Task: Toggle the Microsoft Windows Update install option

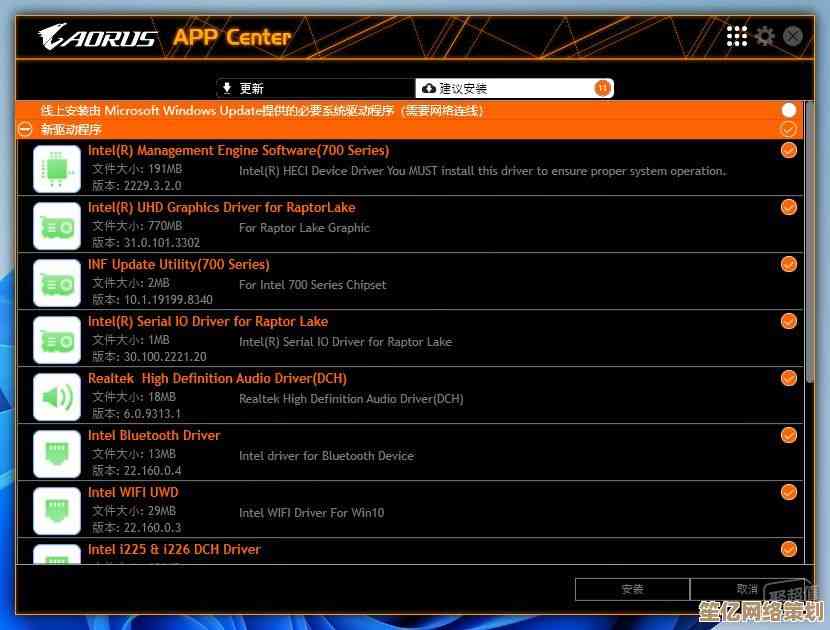Action: (789, 110)
